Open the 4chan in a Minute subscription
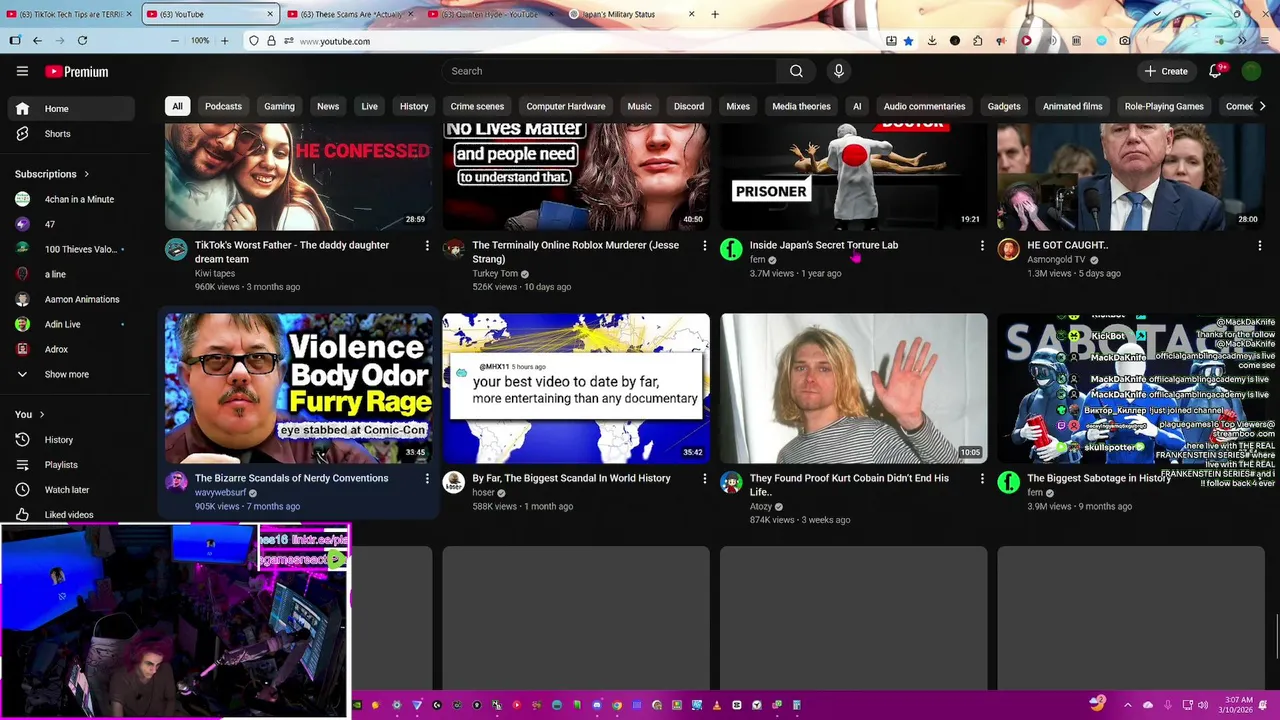The width and height of the screenshot is (1280, 720). (x=70, y=199)
